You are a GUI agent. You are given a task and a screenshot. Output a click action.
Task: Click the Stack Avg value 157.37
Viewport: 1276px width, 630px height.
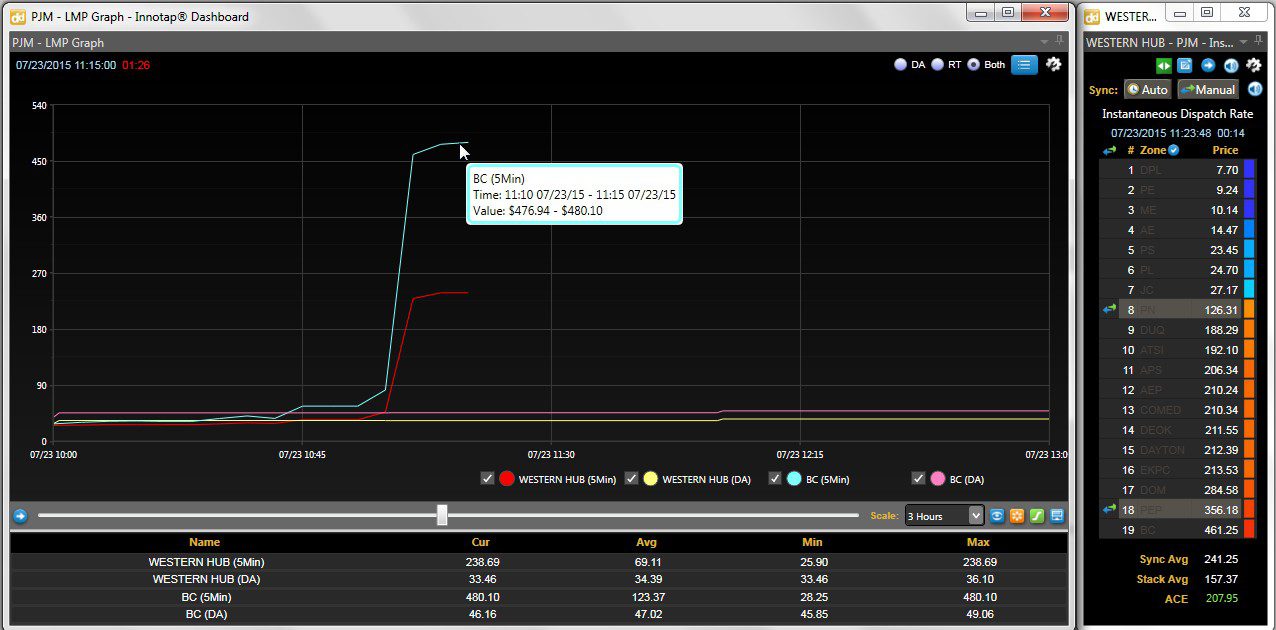pos(1221,579)
